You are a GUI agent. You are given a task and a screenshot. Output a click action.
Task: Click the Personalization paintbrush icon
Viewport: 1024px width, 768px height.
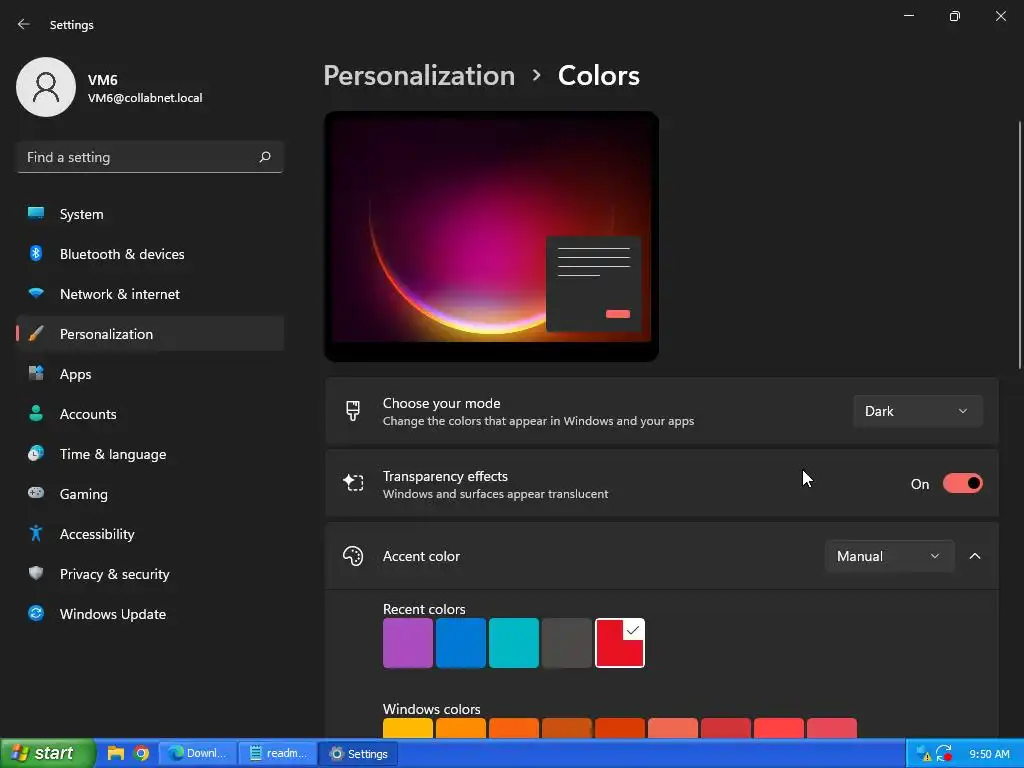tap(36, 334)
